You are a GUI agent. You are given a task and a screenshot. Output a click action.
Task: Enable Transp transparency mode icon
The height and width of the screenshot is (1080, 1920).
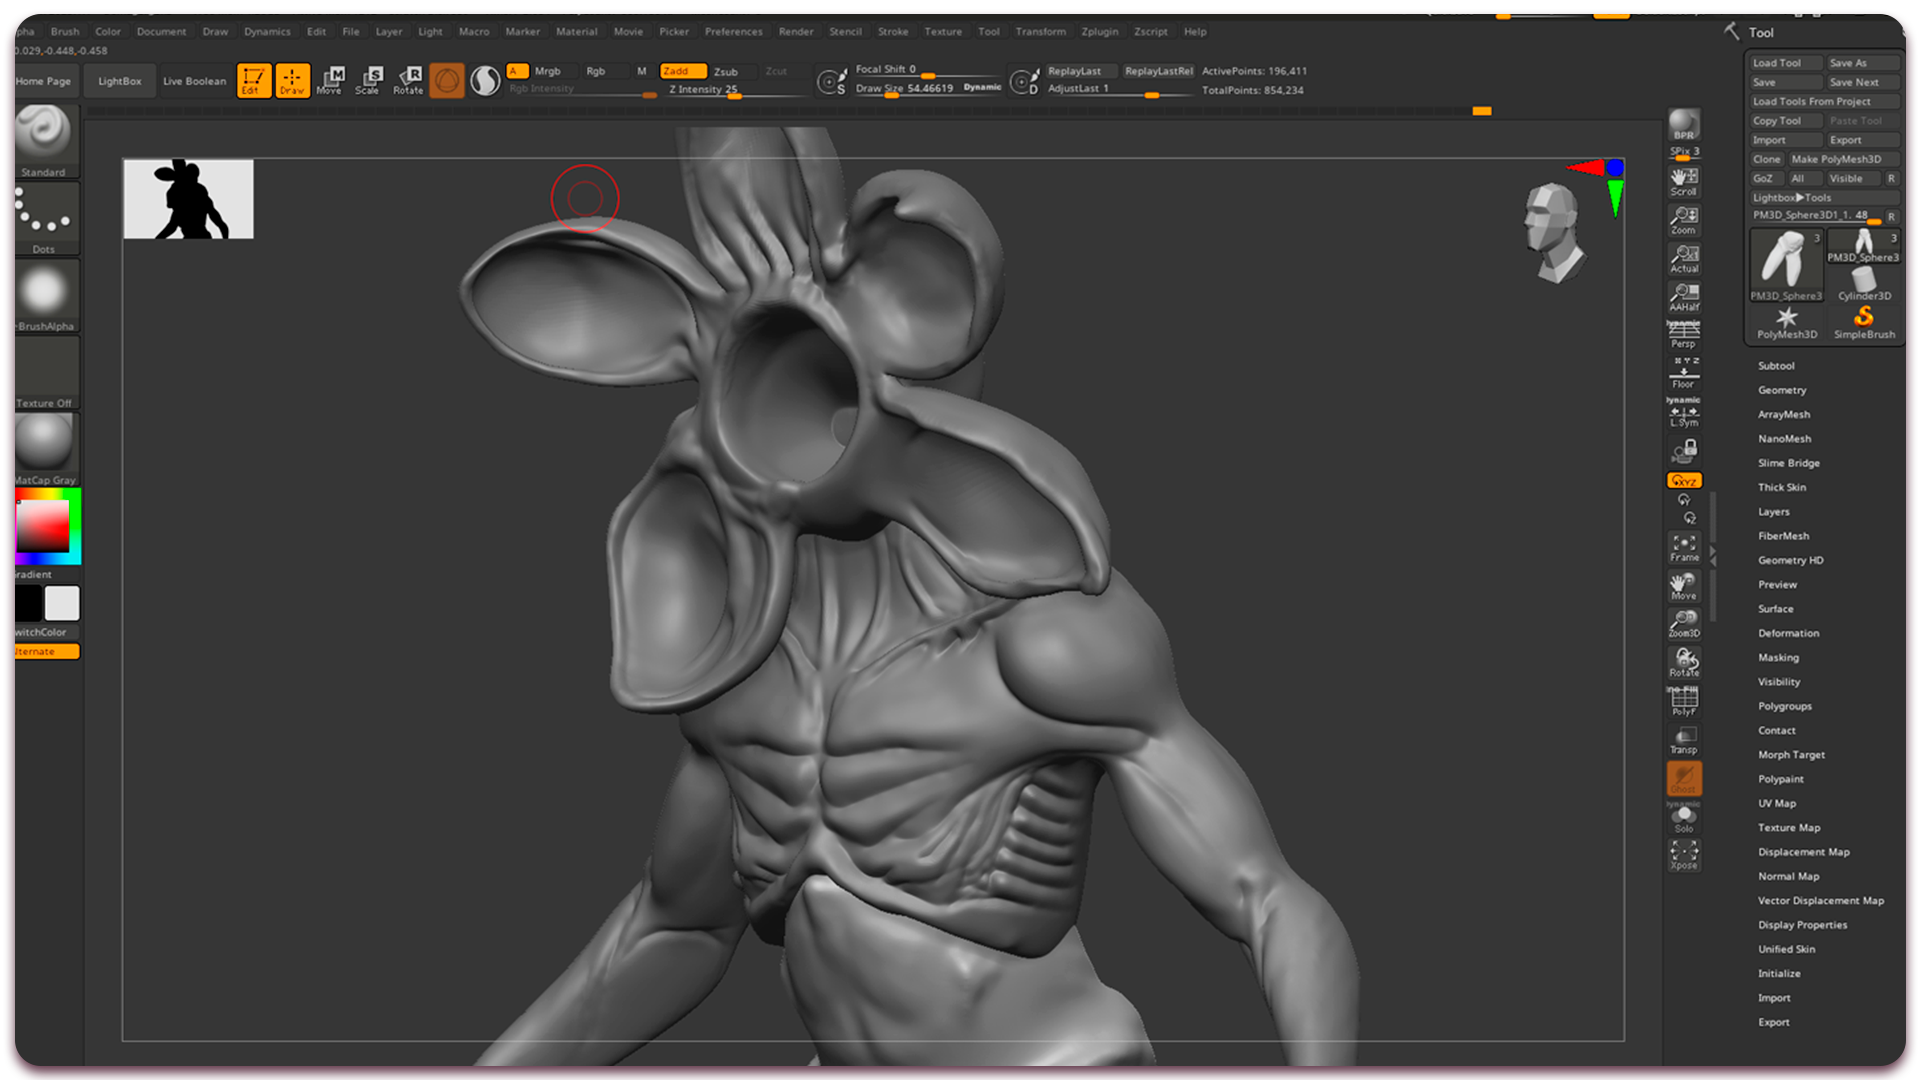point(1684,740)
